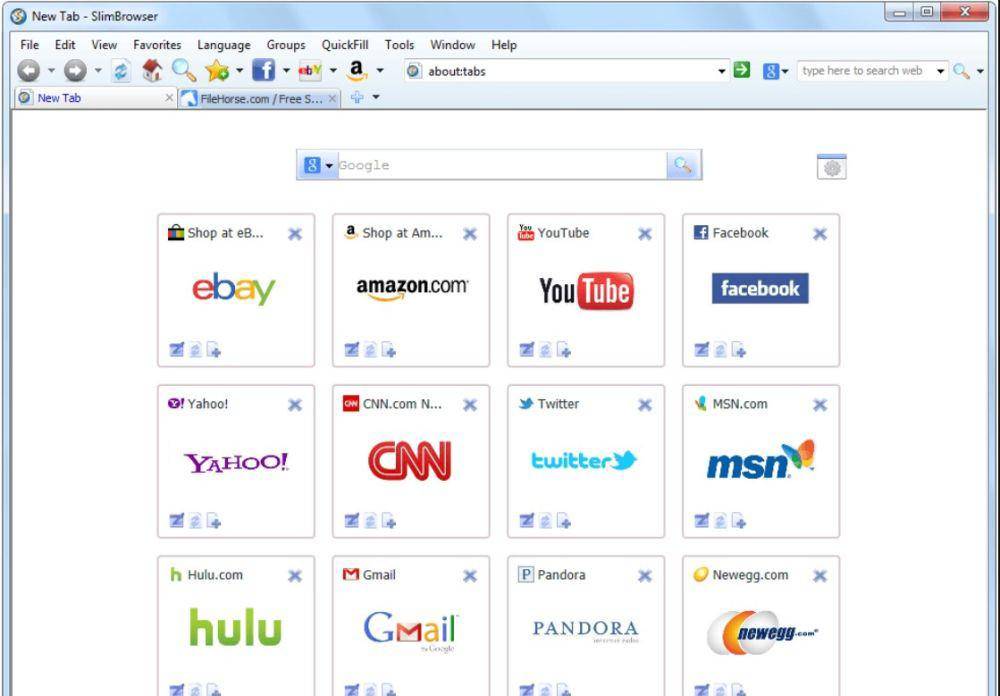
Task: Open the Language menu
Action: [x=224, y=45]
